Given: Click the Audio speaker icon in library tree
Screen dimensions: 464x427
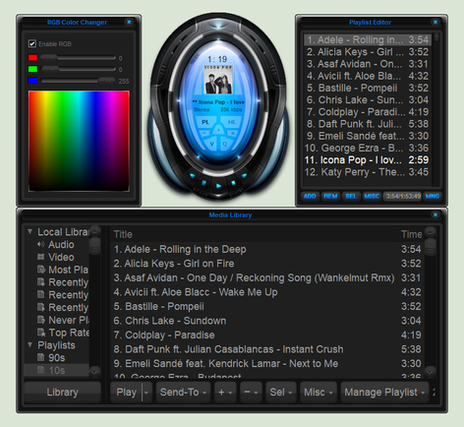Looking at the screenshot, I should (x=41, y=244).
